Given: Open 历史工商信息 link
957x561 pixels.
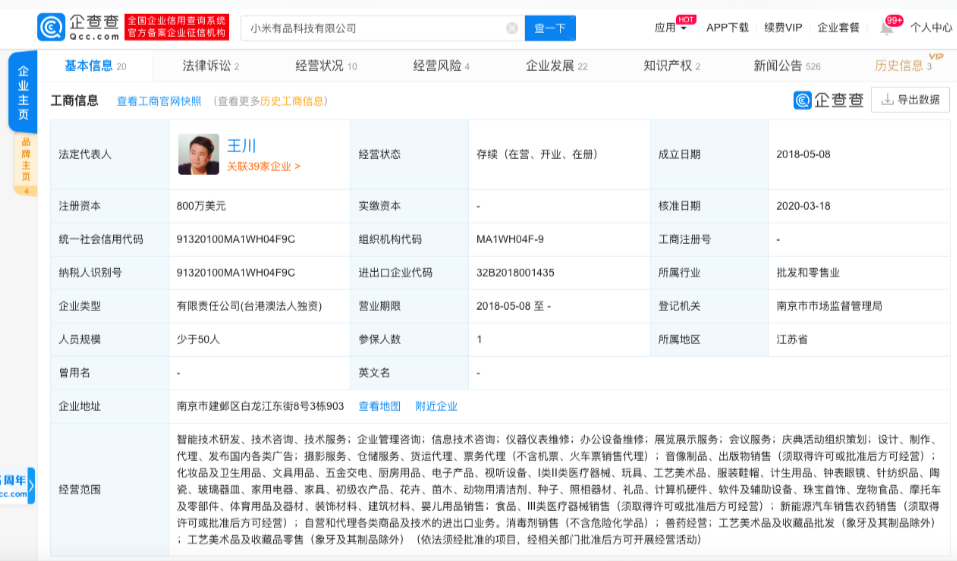Looking at the screenshot, I should (292, 101).
